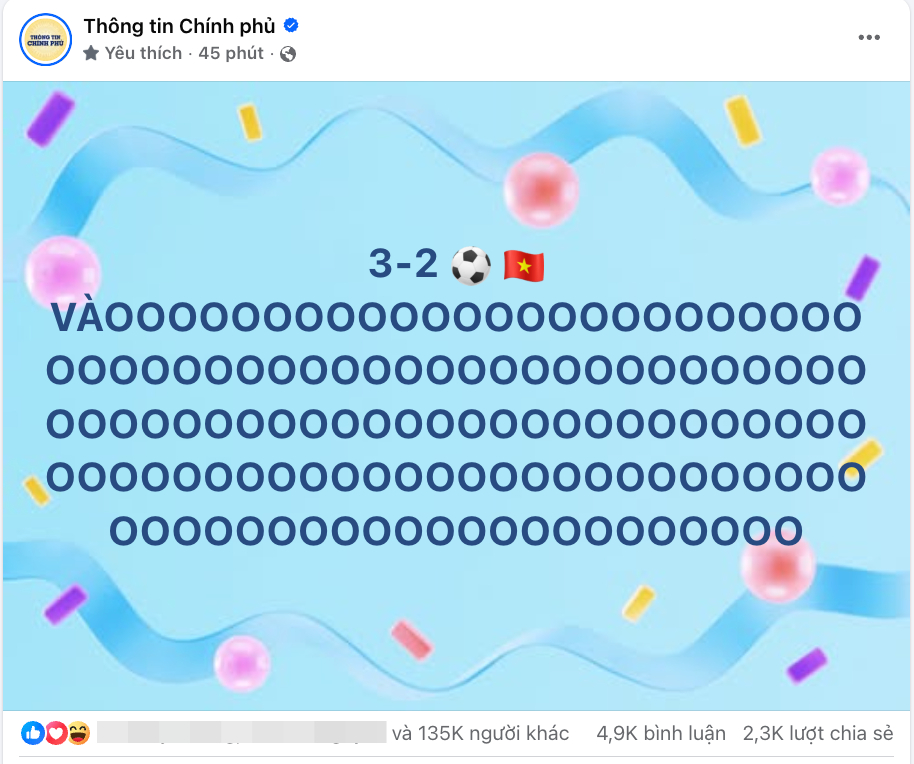914x764 pixels.
Task: Click the public globe audience icon
Action: point(288,54)
